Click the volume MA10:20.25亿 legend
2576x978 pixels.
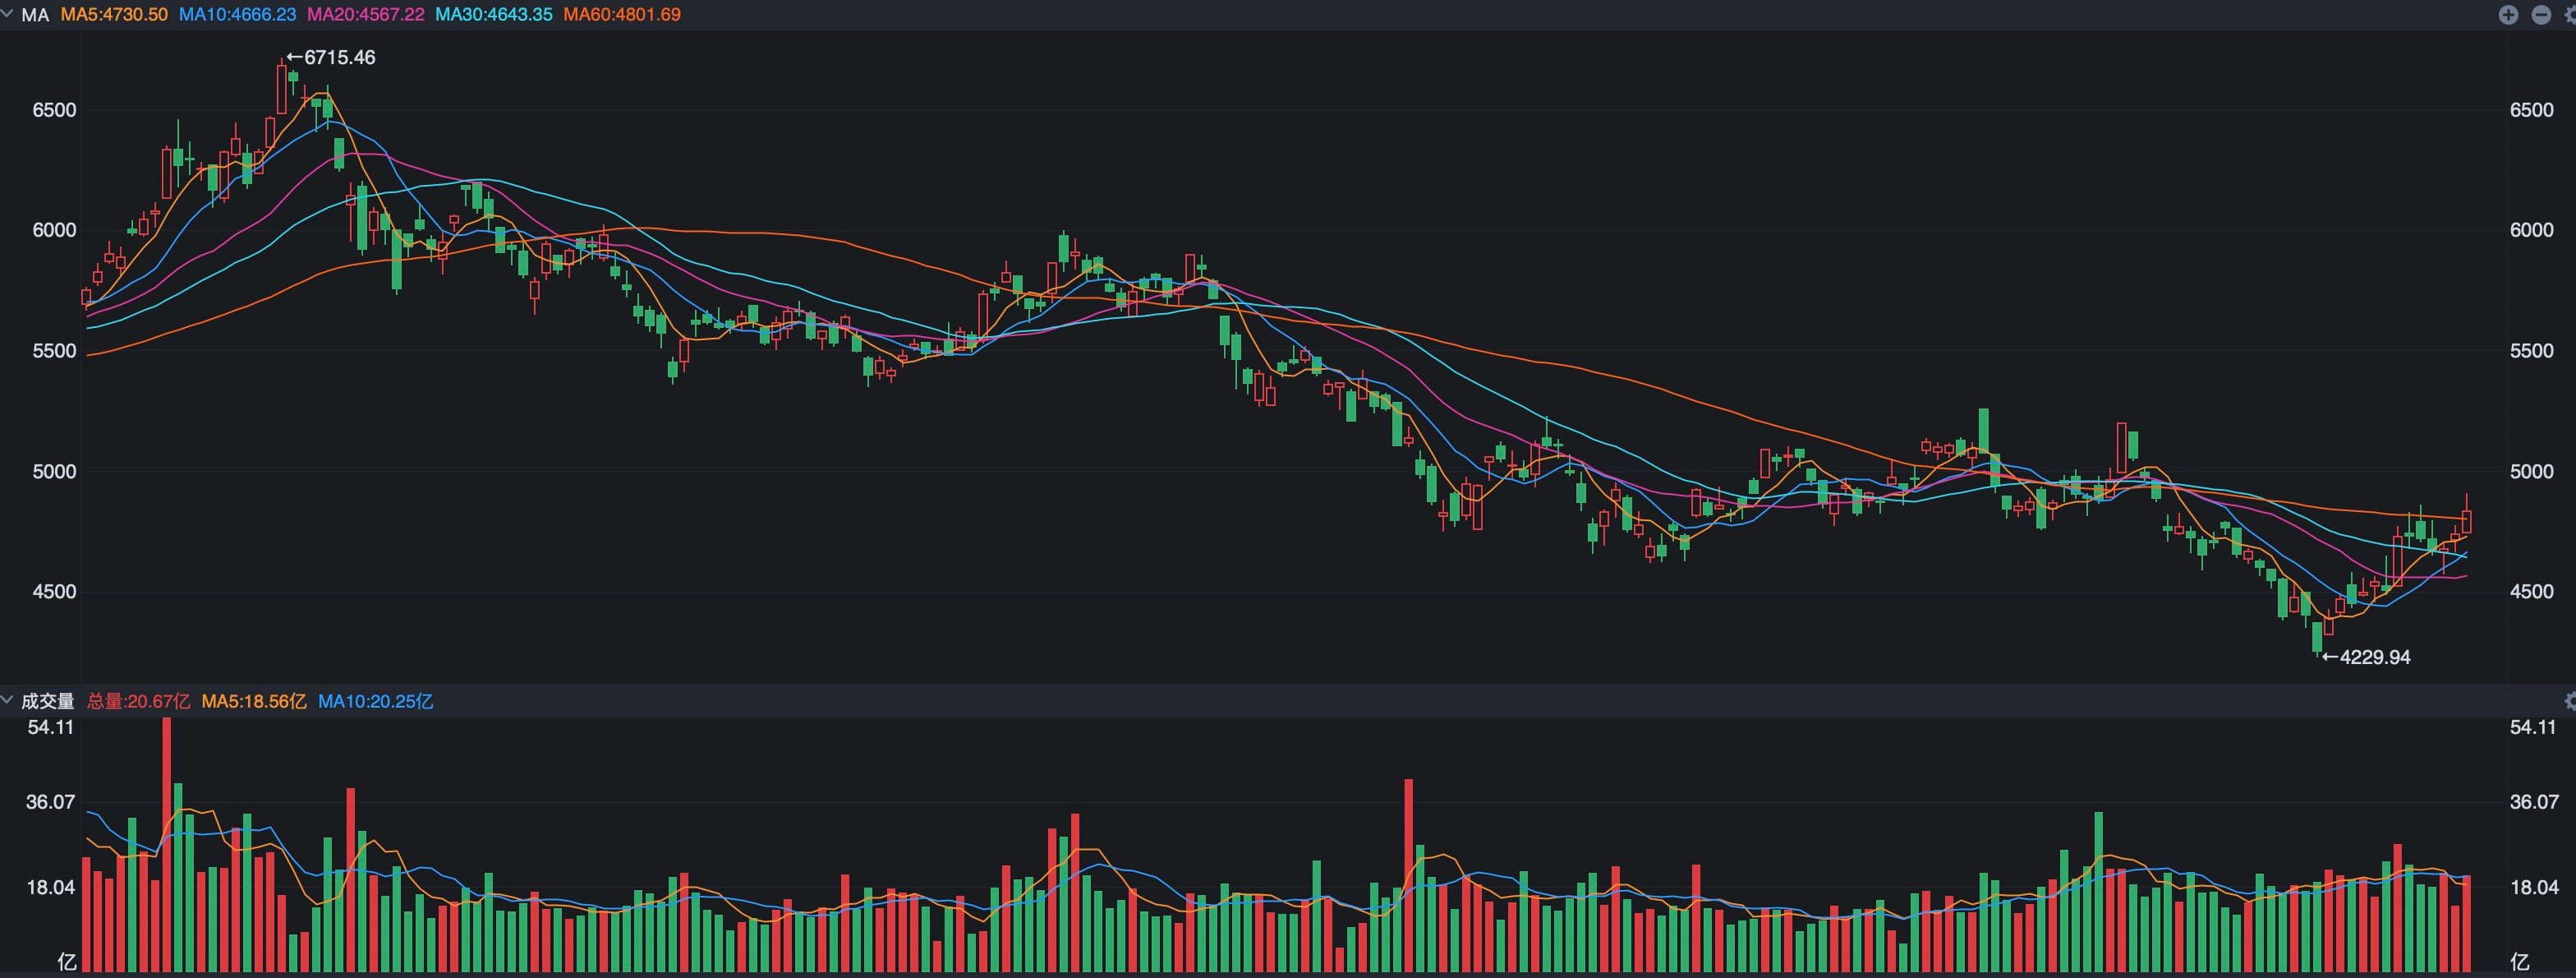point(376,701)
